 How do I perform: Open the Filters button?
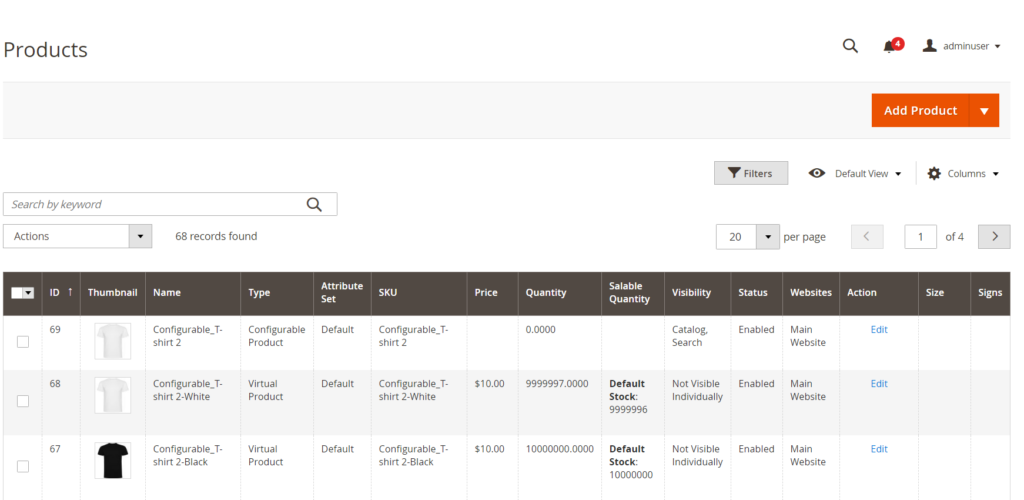pos(750,173)
